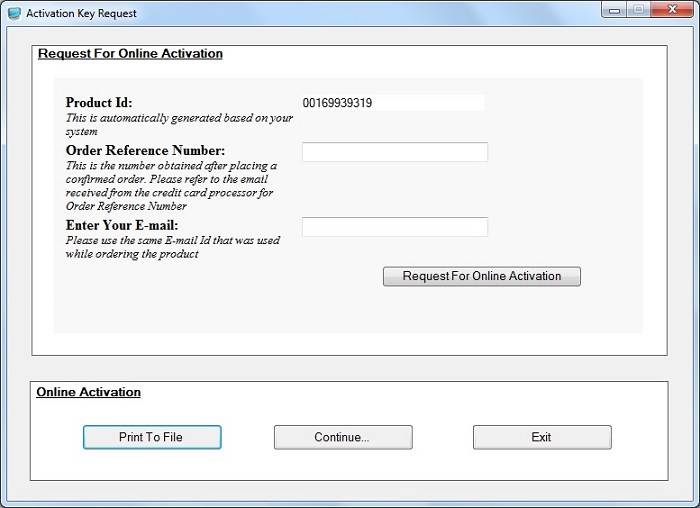Viewport: 700px width, 508px height.
Task: Click the Exit button
Action: click(x=541, y=437)
